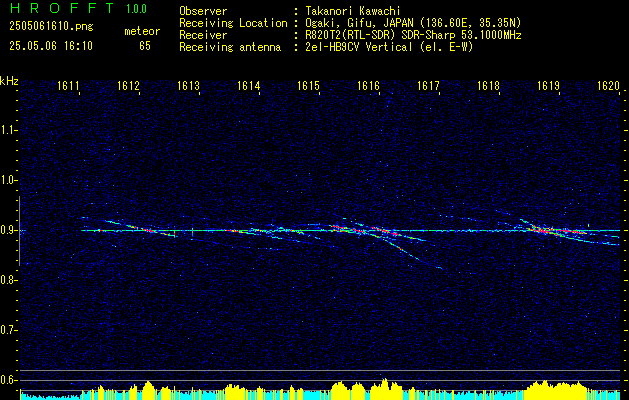
Task: Click the 0.7 kHz axis label
Action: (x=7, y=330)
